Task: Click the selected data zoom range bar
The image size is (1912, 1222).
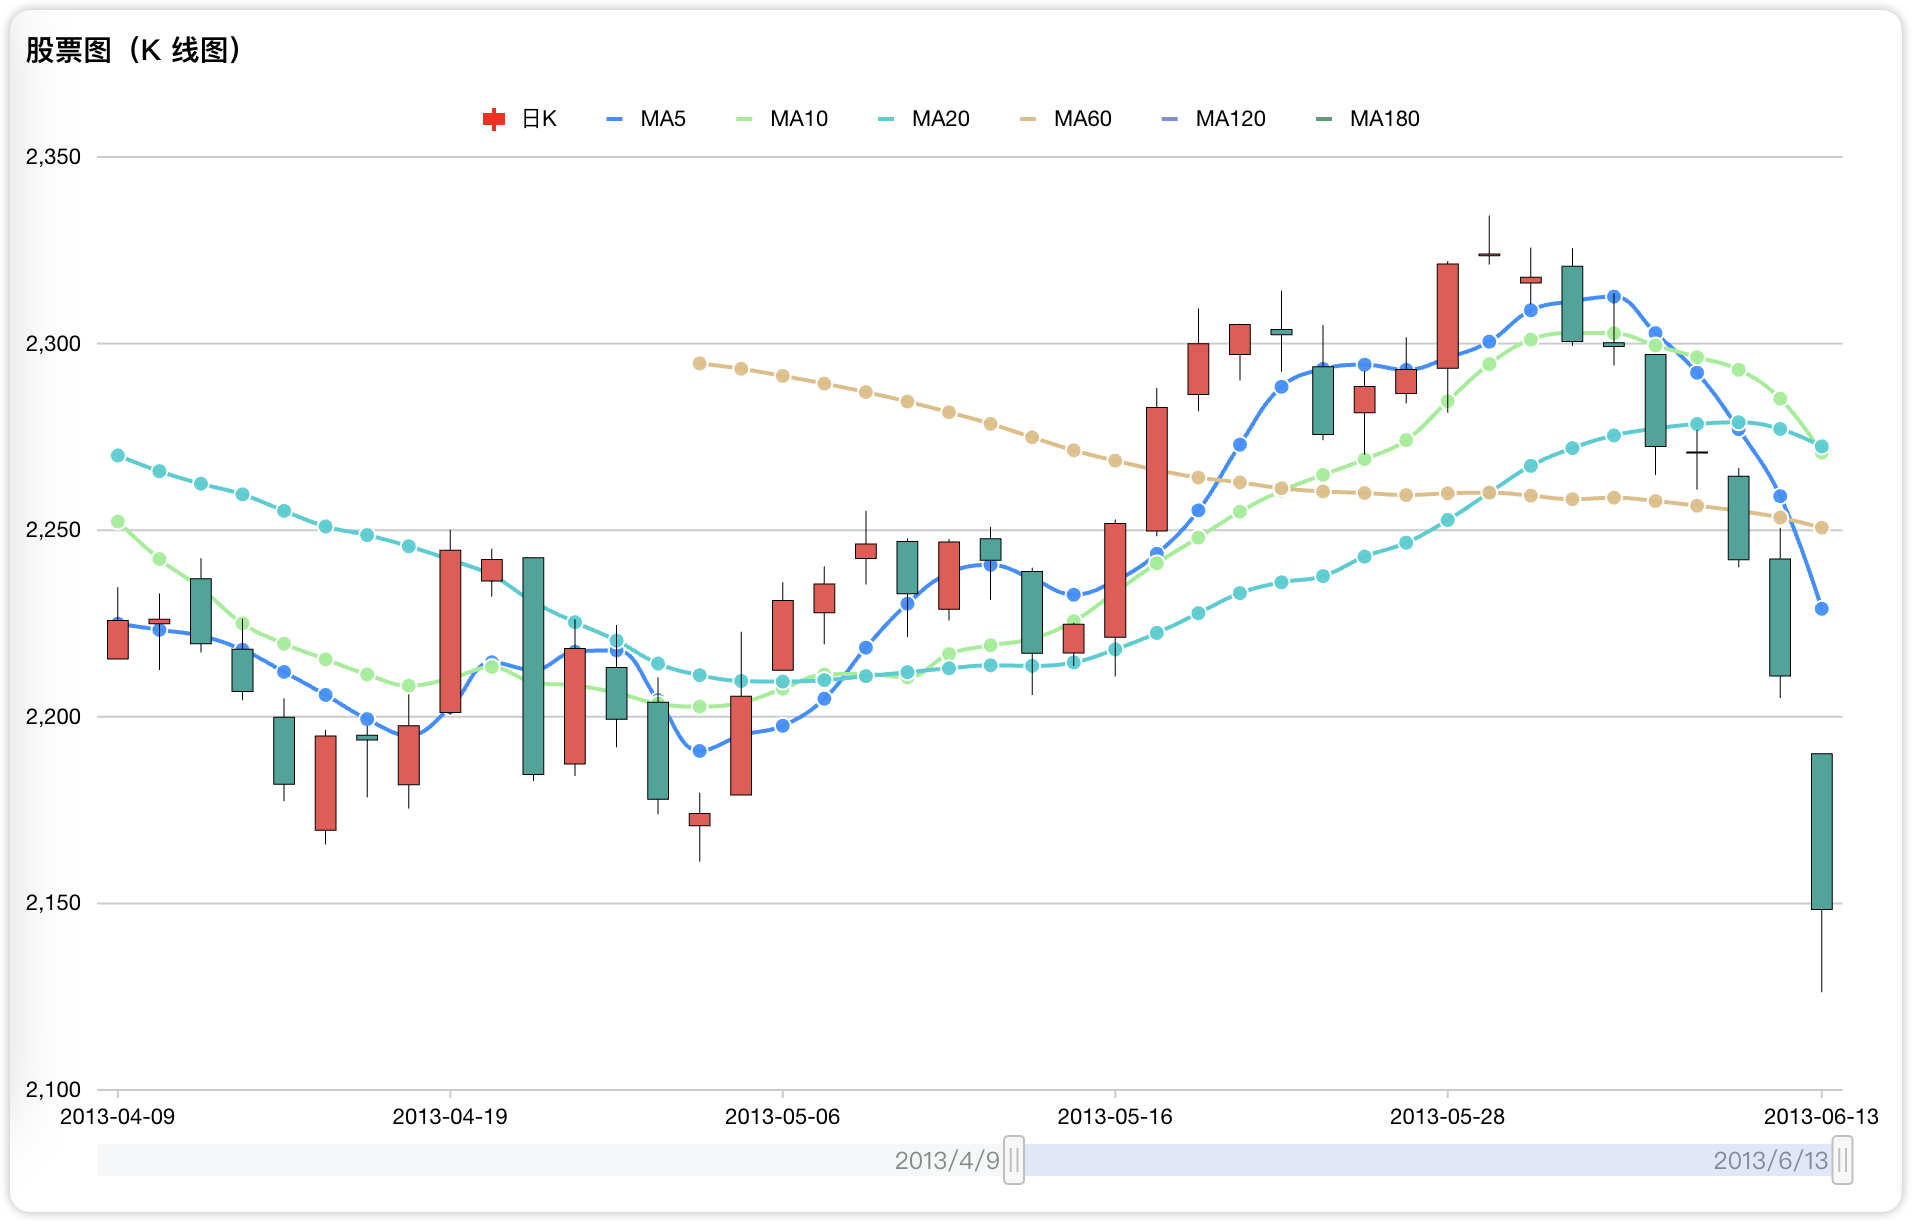Action: 1428,1160
